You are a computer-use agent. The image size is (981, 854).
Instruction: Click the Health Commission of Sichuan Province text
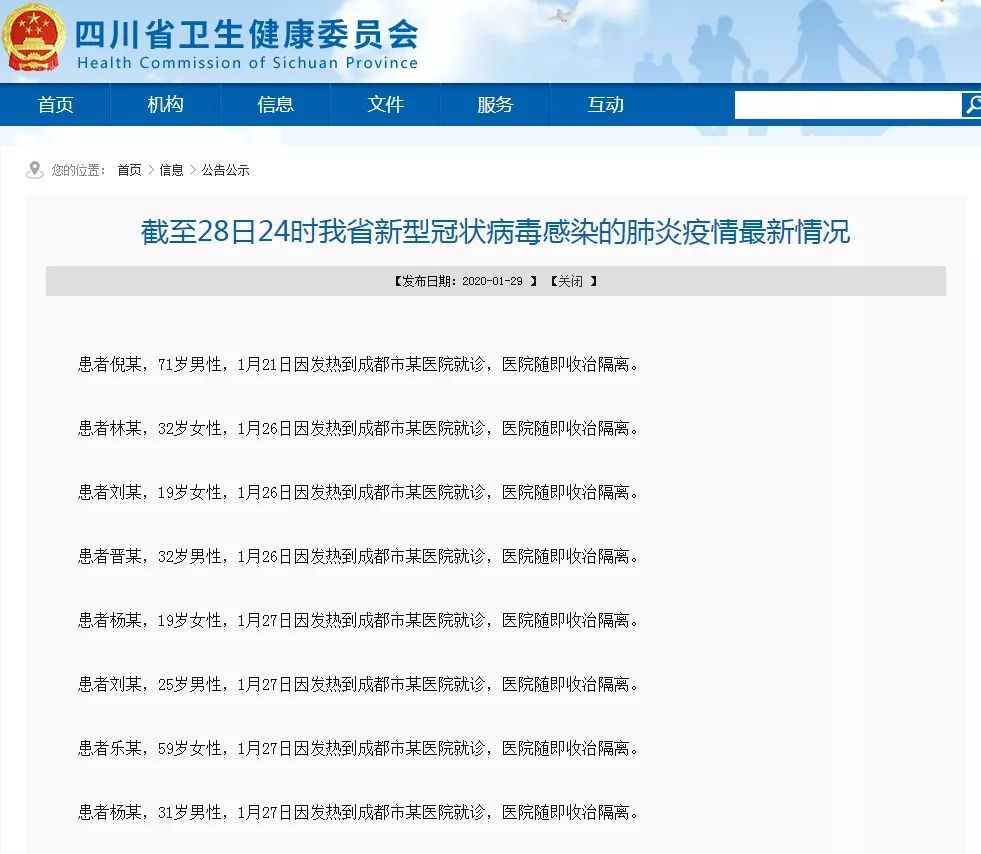point(247,63)
